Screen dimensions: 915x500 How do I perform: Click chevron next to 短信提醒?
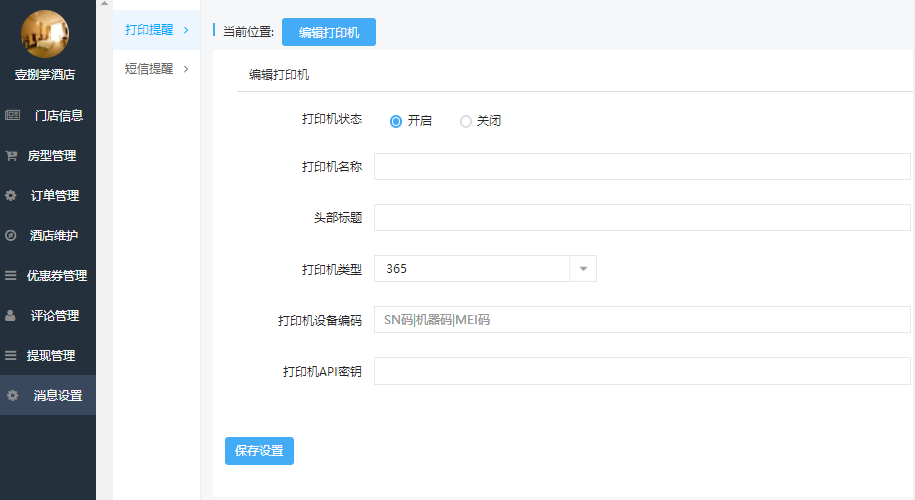click(x=186, y=69)
